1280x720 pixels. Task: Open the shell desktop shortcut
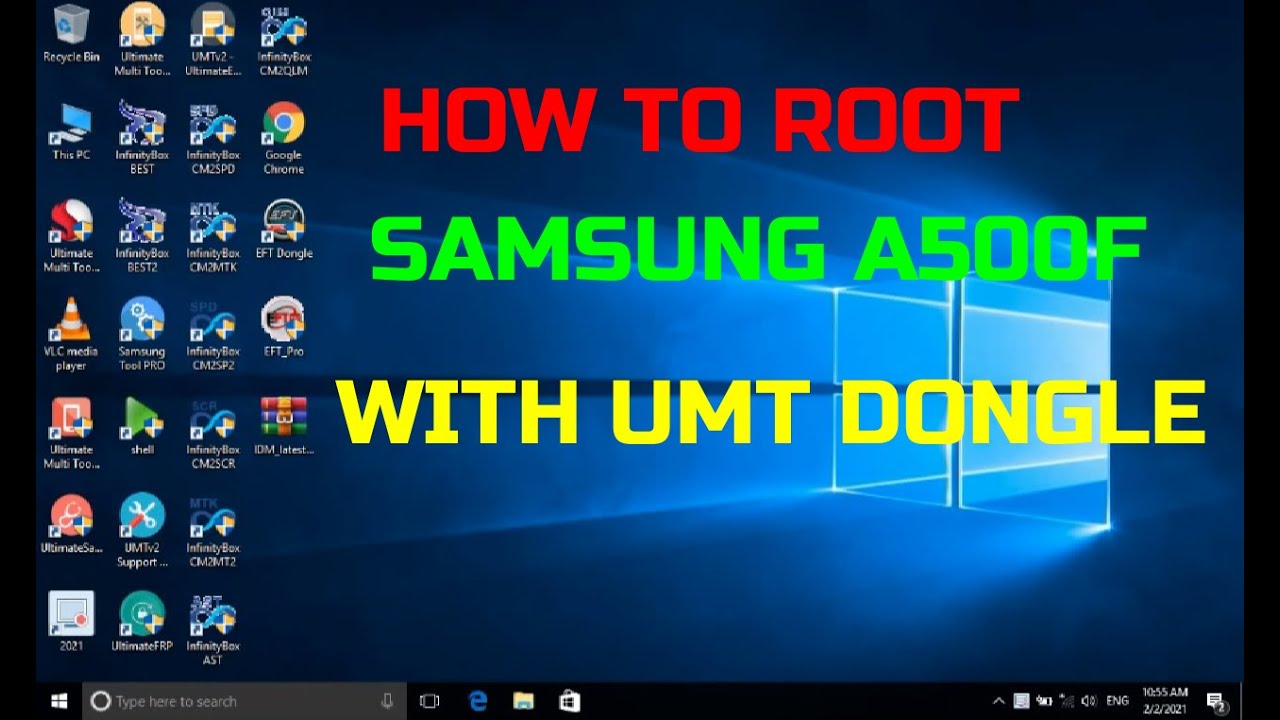(142, 425)
